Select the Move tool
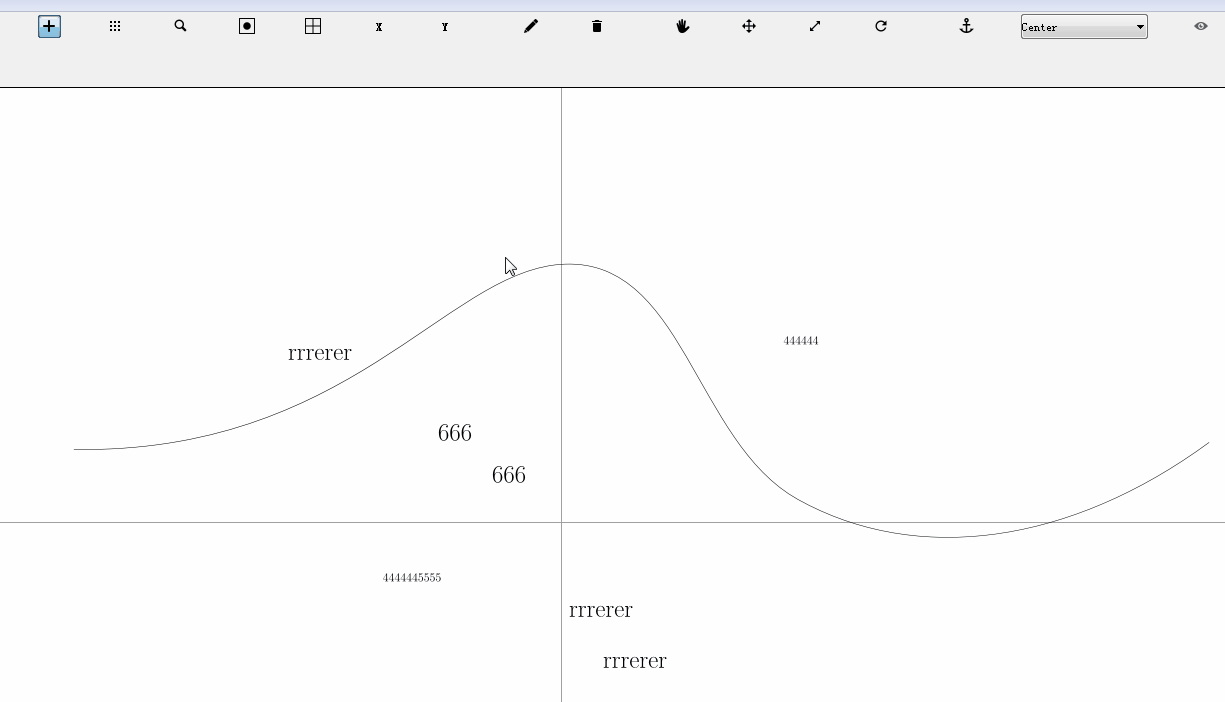This screenshot has height=702, width=1225. click(748, 26)
